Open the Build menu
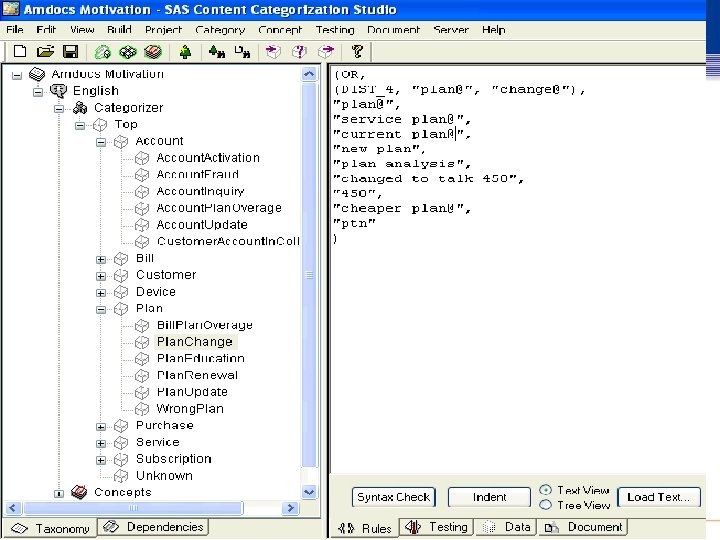 click(x=119, y=30)
